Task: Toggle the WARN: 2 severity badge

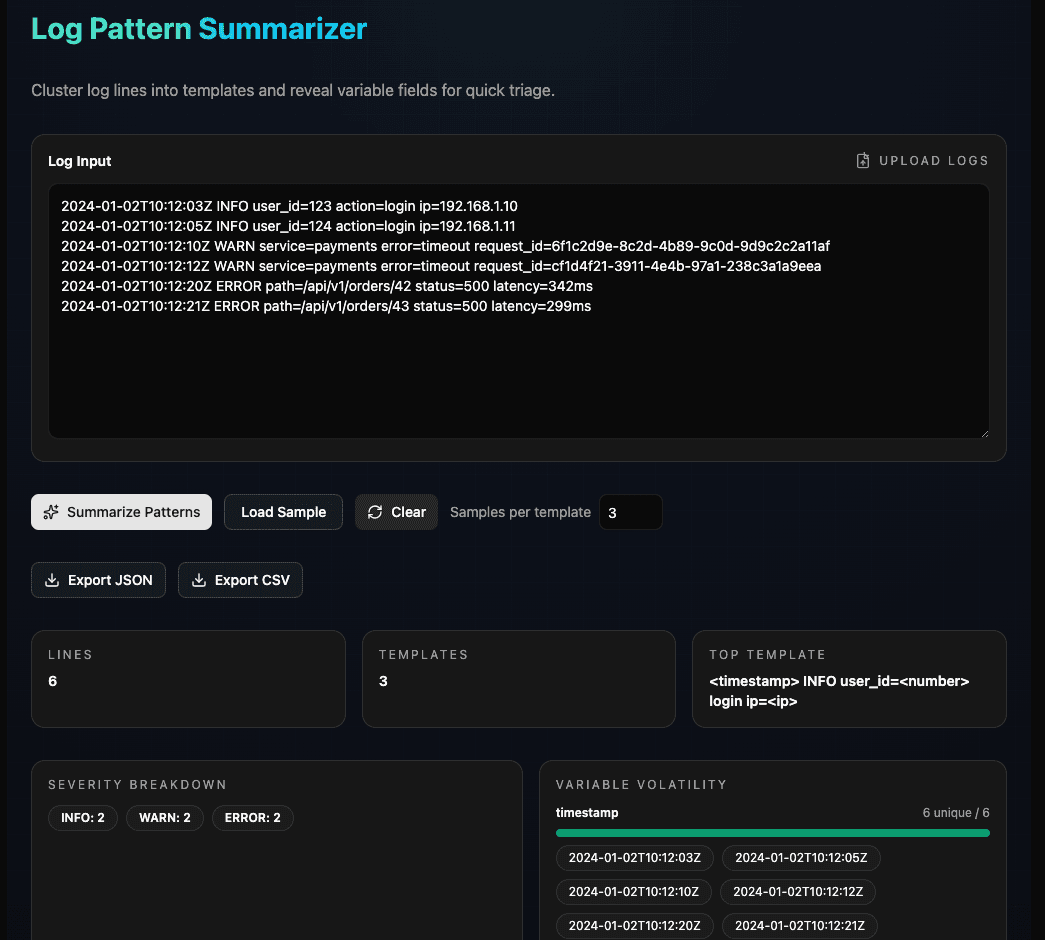Action: 164,817
